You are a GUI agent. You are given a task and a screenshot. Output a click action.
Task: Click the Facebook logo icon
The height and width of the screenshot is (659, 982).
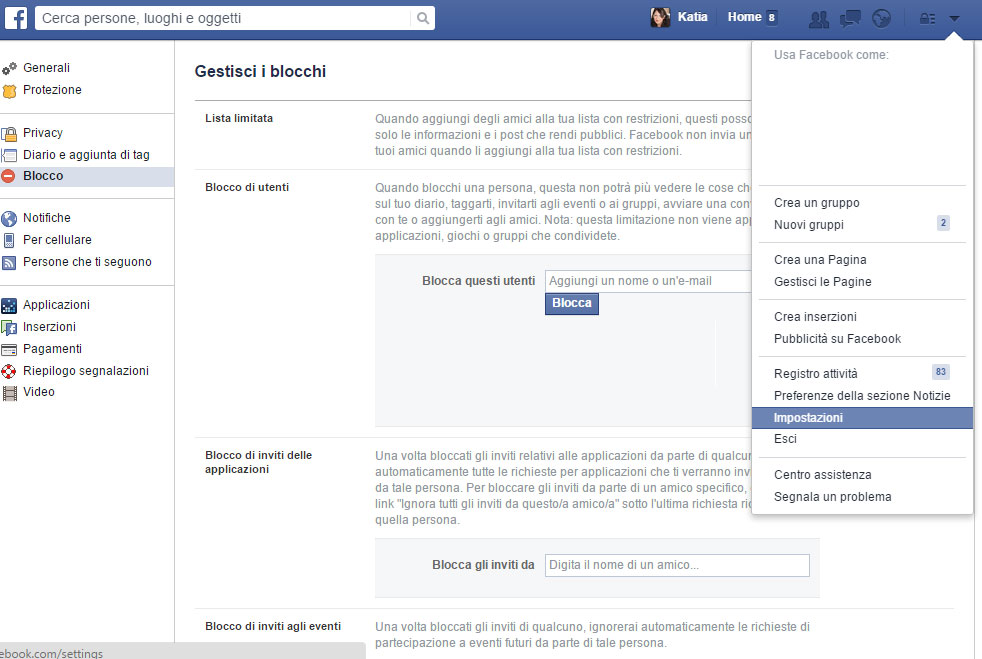pos(16,18)
